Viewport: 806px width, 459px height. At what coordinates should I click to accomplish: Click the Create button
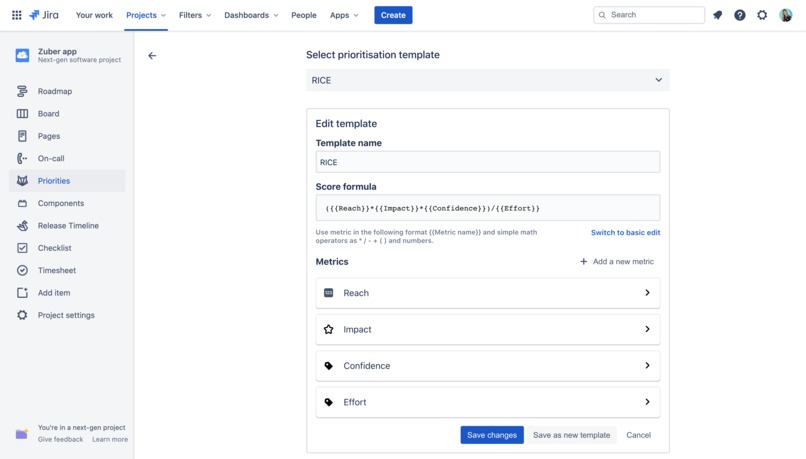tap(393, 15)
